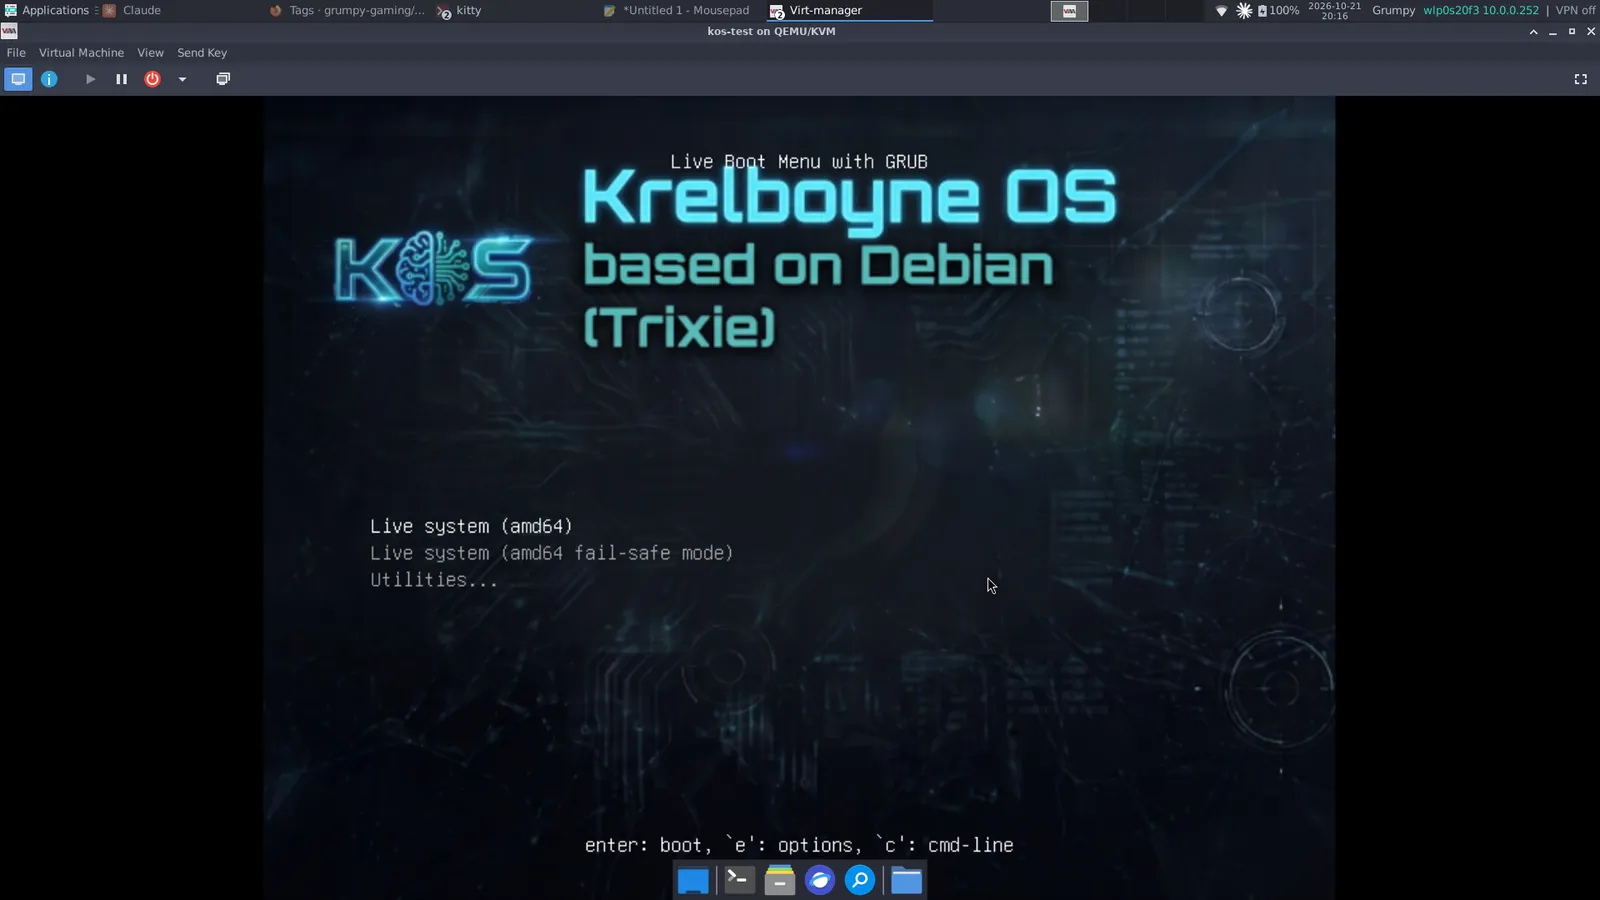Show the graphical console view

coord(18,79)
